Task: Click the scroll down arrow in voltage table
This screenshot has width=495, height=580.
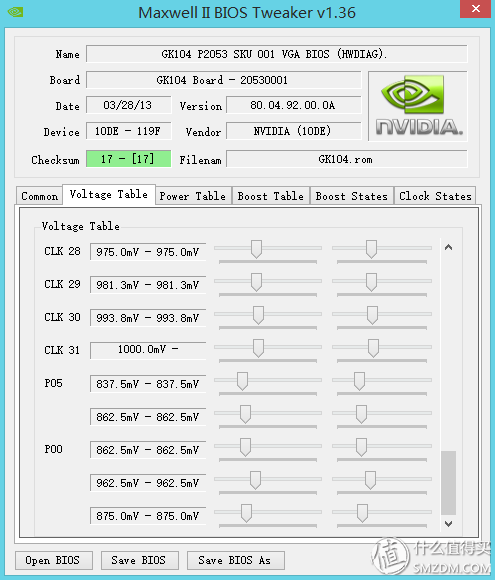Action: point(448,524)
